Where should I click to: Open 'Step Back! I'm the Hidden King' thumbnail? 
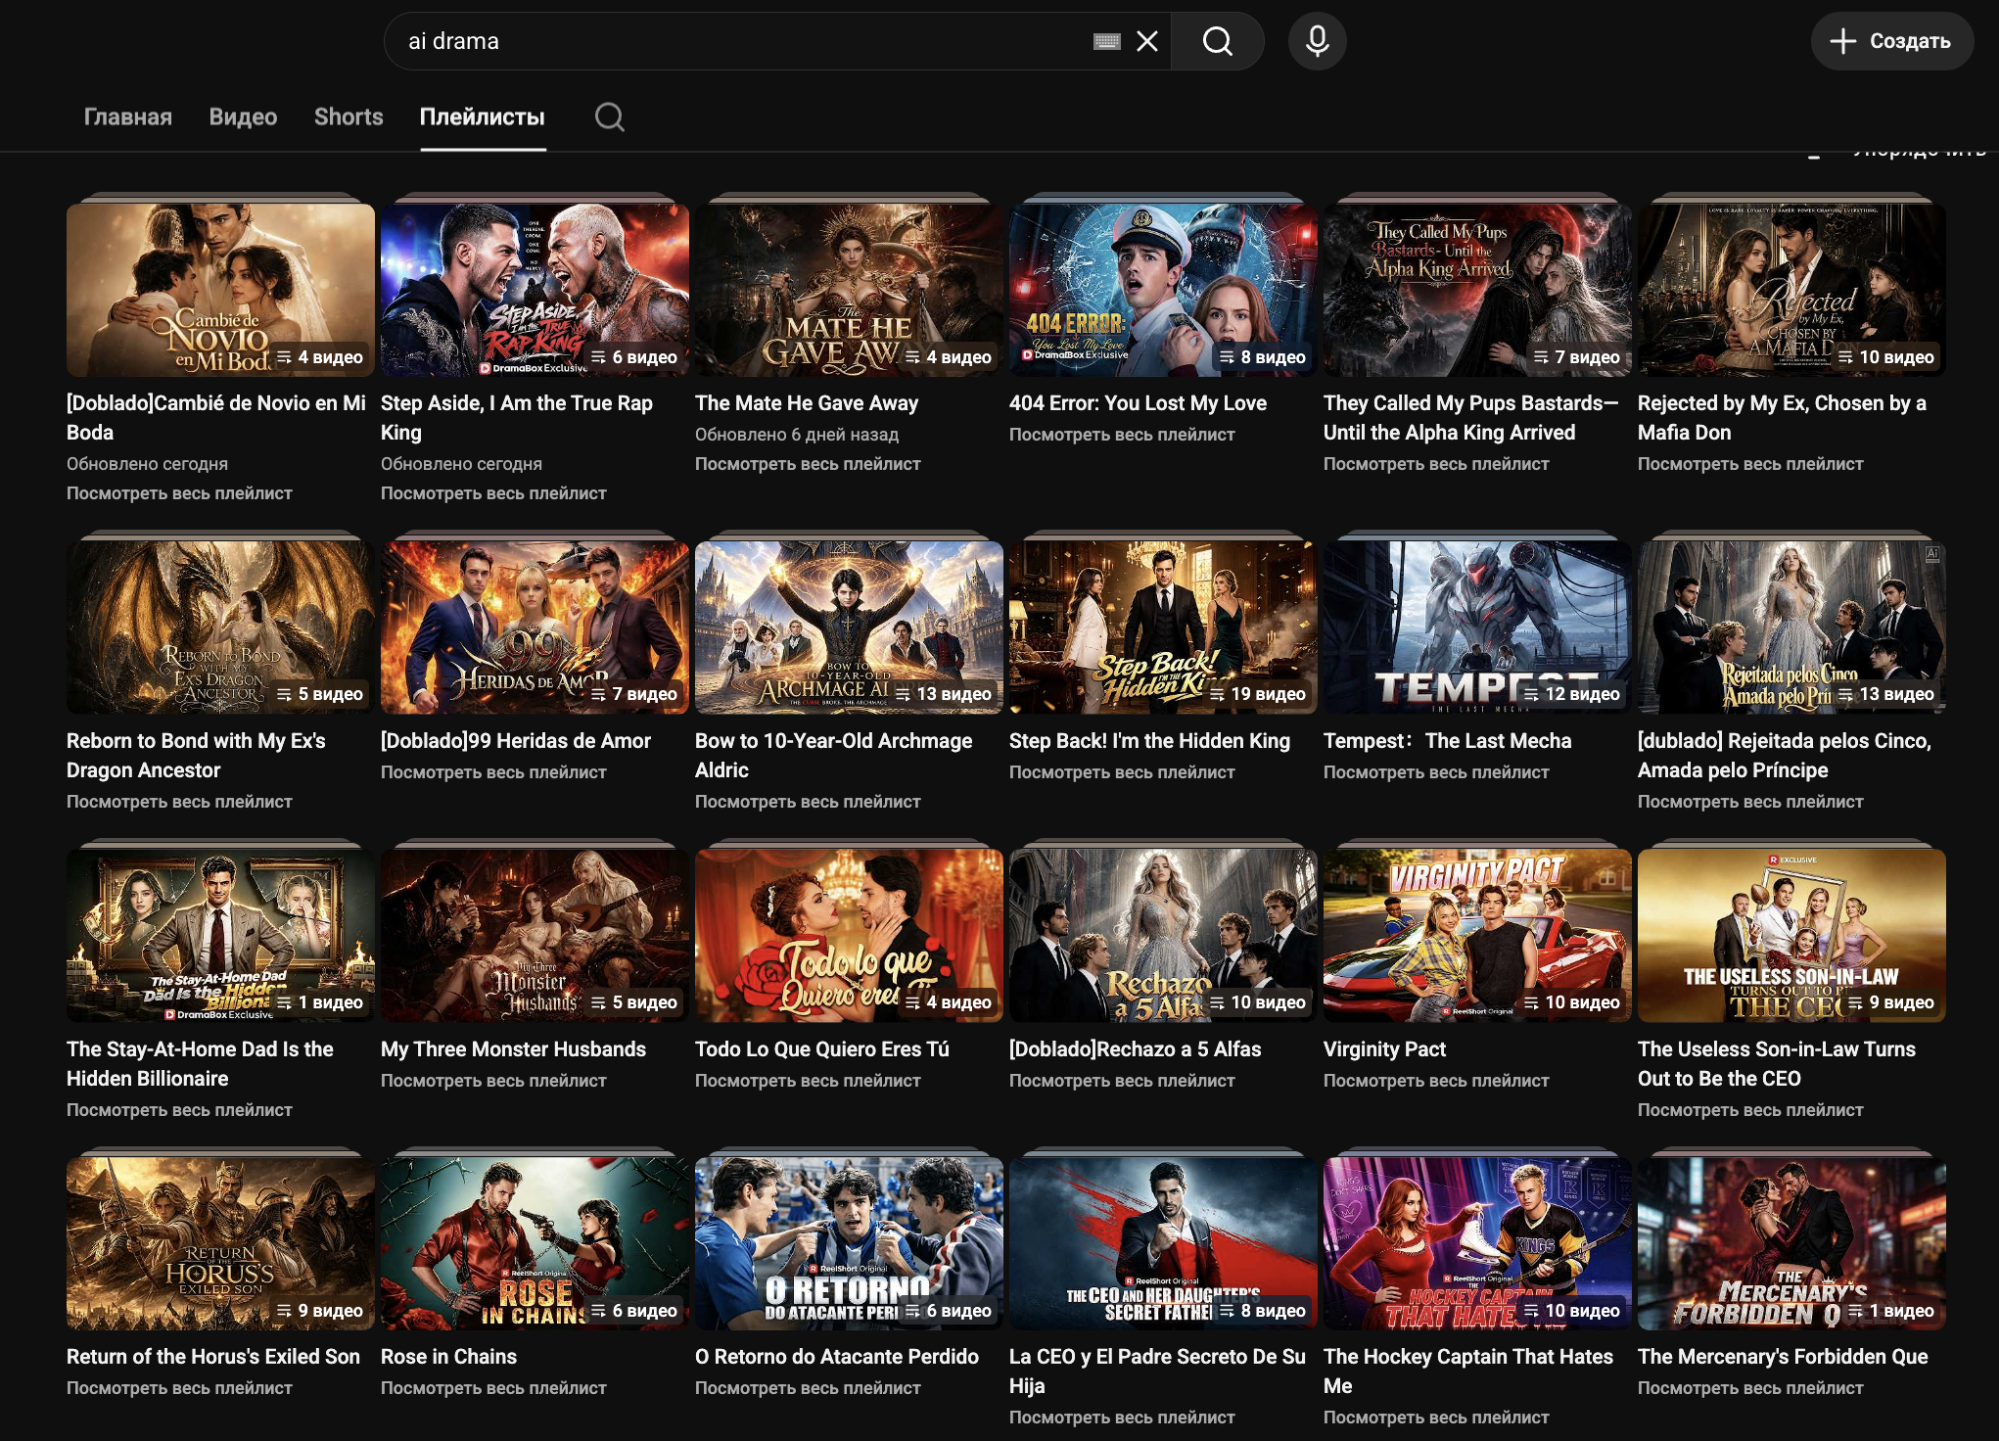pos(1163,627)
